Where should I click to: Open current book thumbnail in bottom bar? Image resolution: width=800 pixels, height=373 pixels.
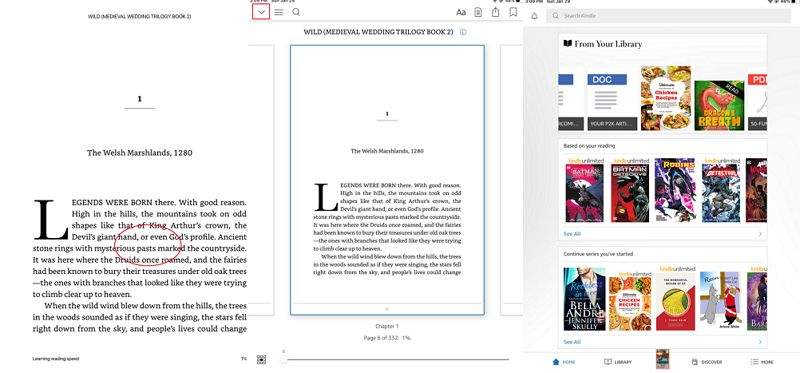pyautogui.click(x=662, y=359)
